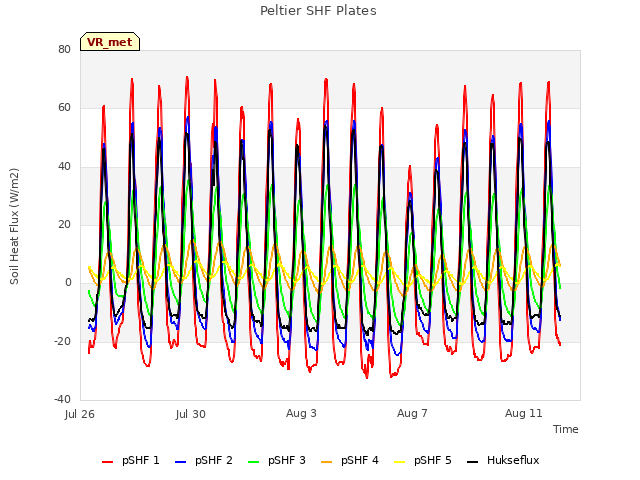Click the VR_met annotation label

110,42
